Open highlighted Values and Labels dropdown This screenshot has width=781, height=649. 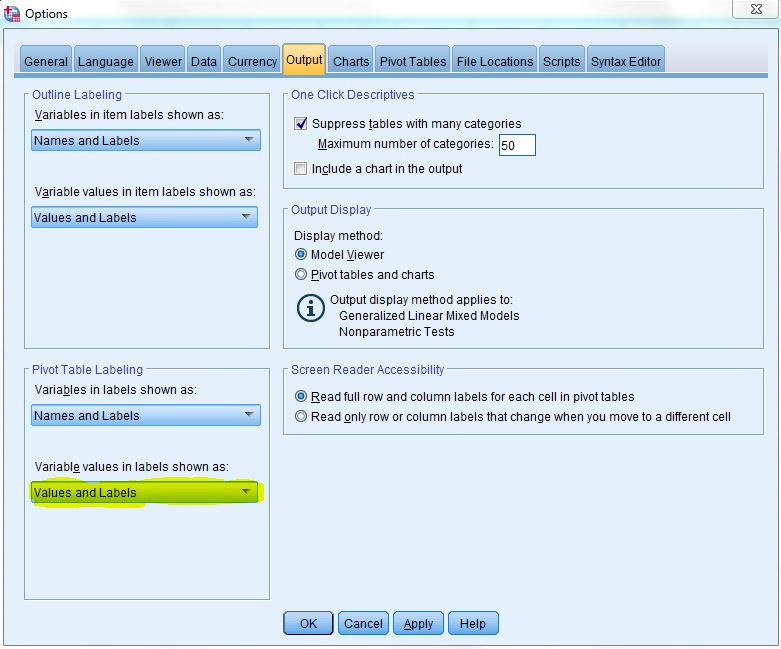tap(146, 493)
